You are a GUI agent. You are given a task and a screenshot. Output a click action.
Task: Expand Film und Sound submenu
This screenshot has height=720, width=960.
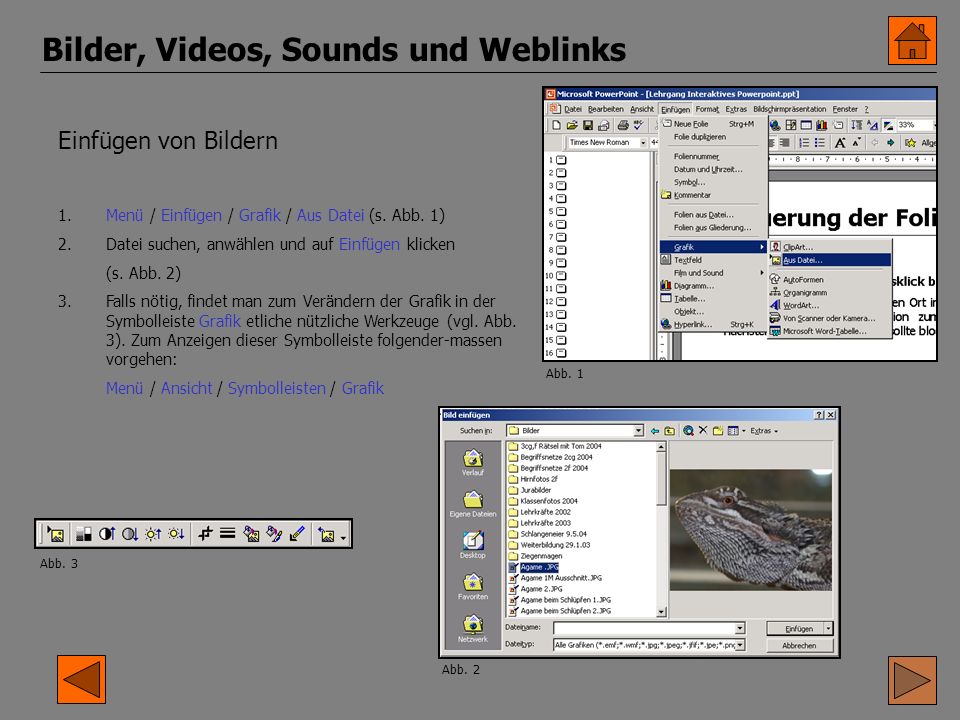713,273
